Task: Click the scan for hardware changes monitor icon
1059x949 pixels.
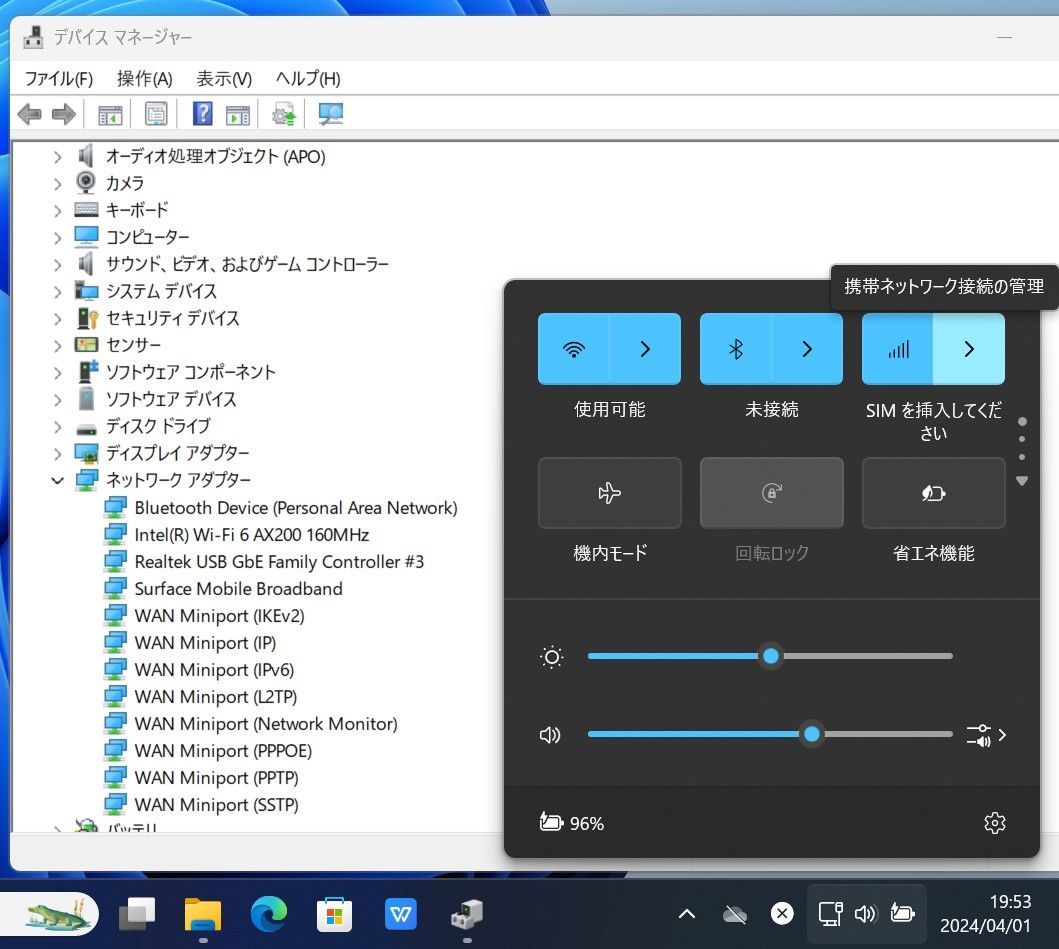Action: pyautogui.click(x=330, y=115)
